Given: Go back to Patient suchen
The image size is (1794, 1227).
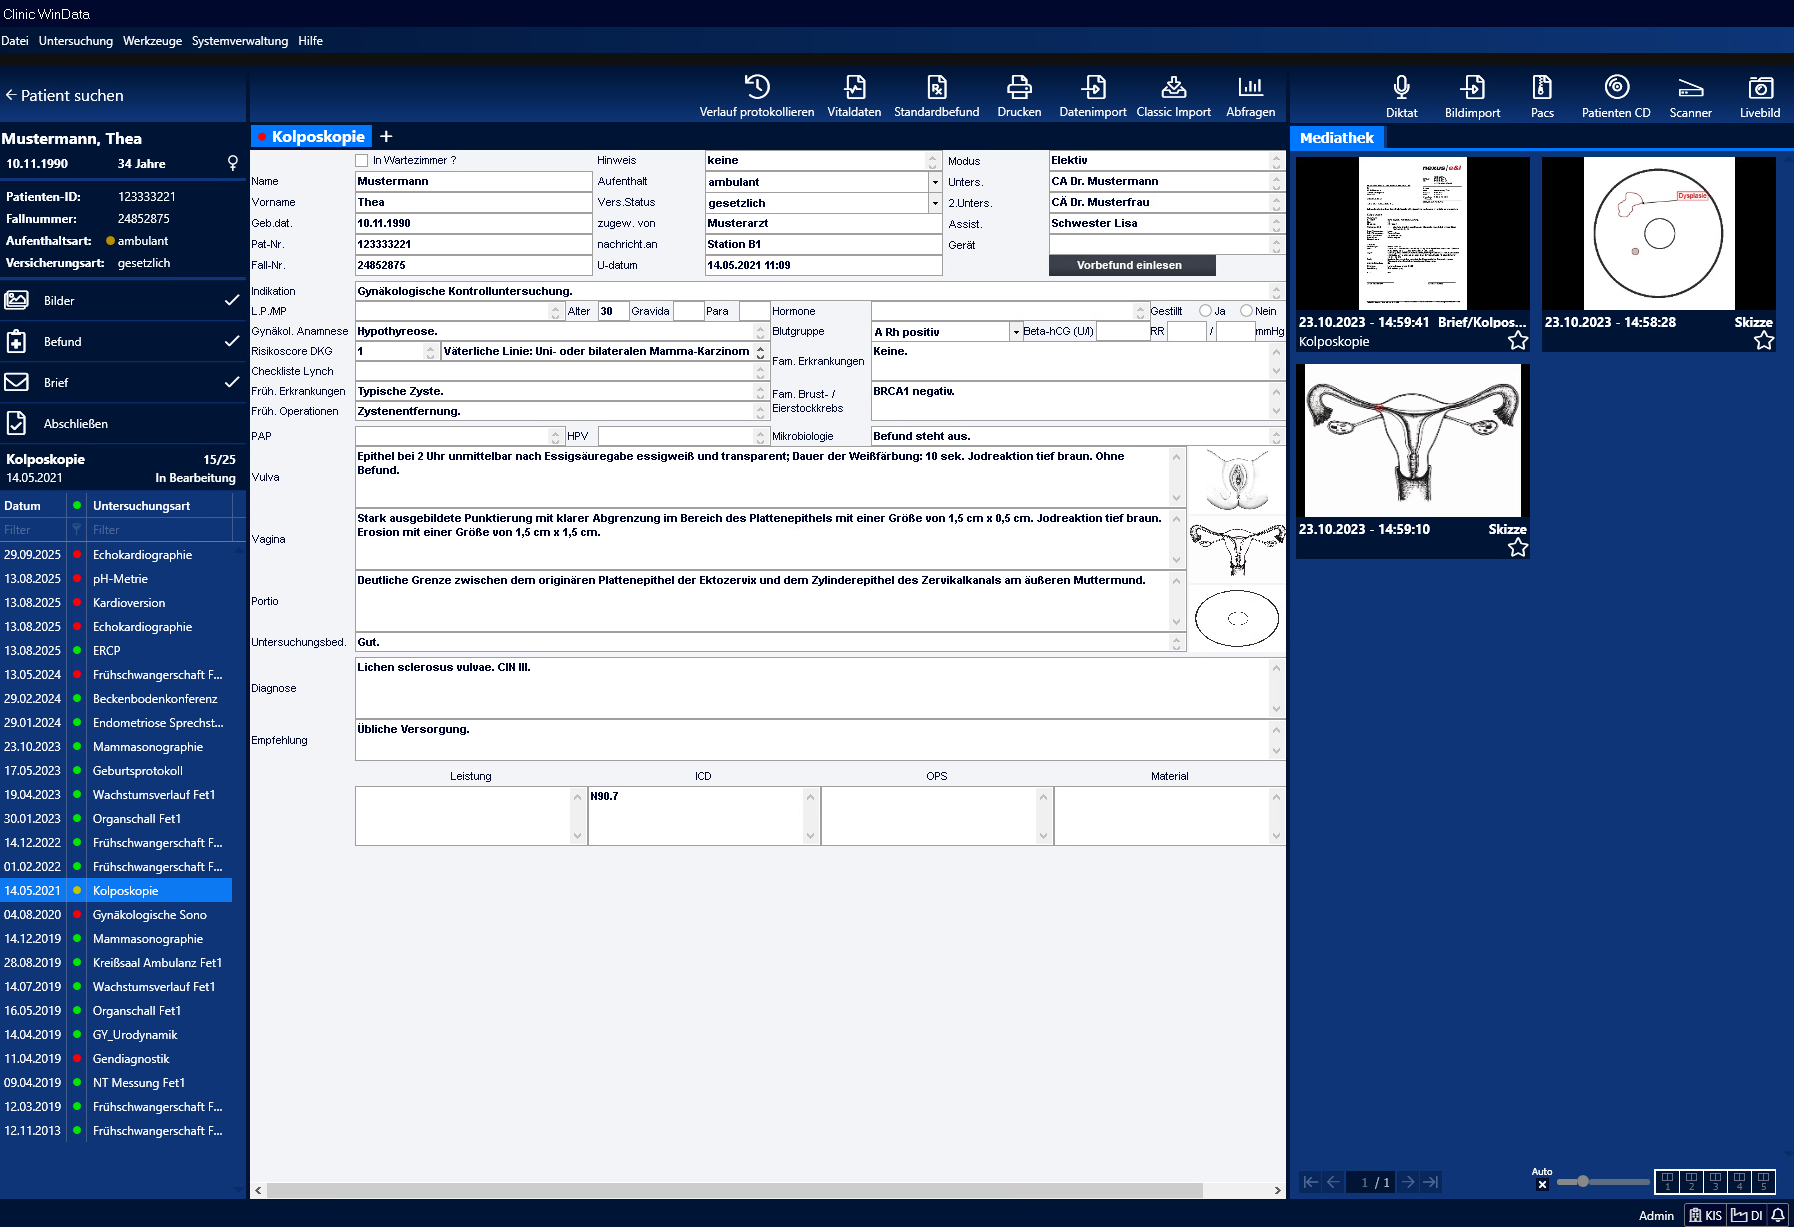Looking at the screenshot, I should (x=64, y=96).
